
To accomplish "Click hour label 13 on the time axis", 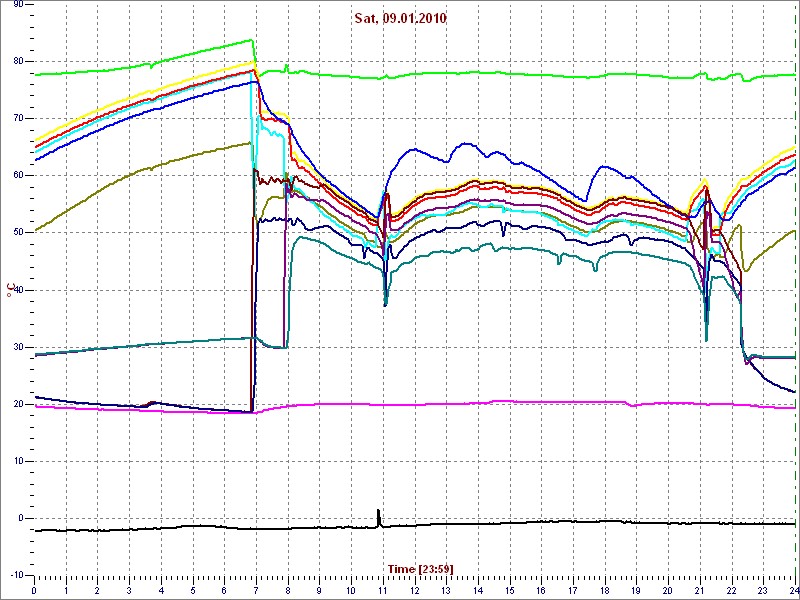I will (x=446, y=591).
